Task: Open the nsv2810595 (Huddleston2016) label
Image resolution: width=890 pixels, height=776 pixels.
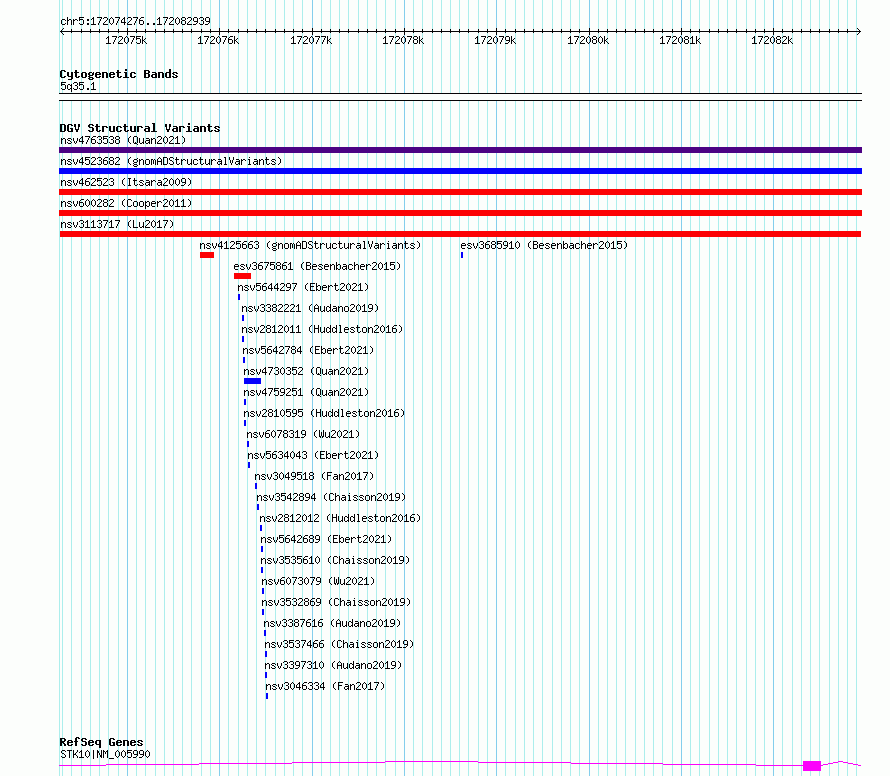Action: coord(325,413)
